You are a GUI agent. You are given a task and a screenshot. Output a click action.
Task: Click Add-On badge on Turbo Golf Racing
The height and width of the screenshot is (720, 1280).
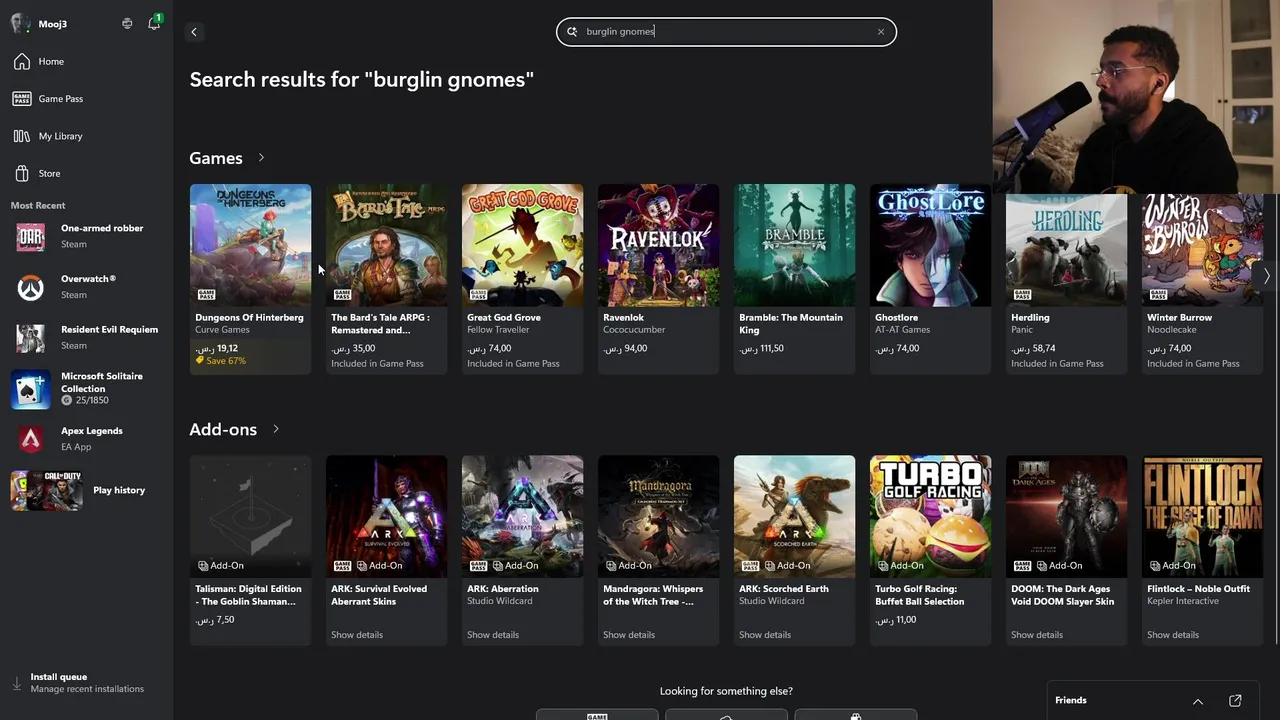point(901,566)
